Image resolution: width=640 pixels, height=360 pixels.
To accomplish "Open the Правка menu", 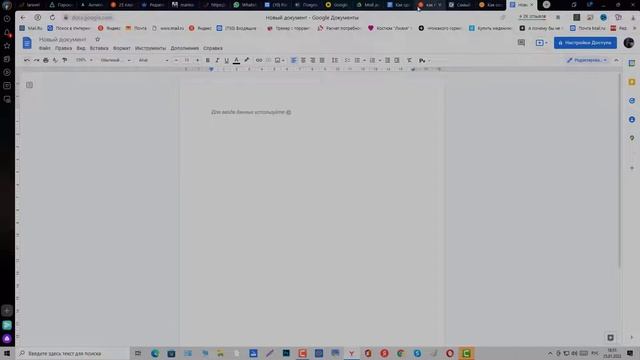I will click(63, 48).
